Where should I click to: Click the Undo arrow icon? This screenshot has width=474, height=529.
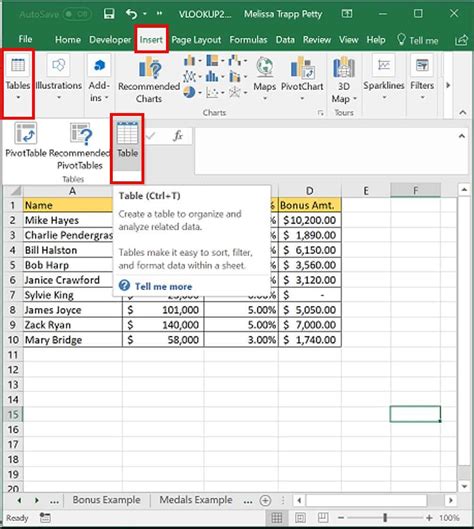[132, 14]
